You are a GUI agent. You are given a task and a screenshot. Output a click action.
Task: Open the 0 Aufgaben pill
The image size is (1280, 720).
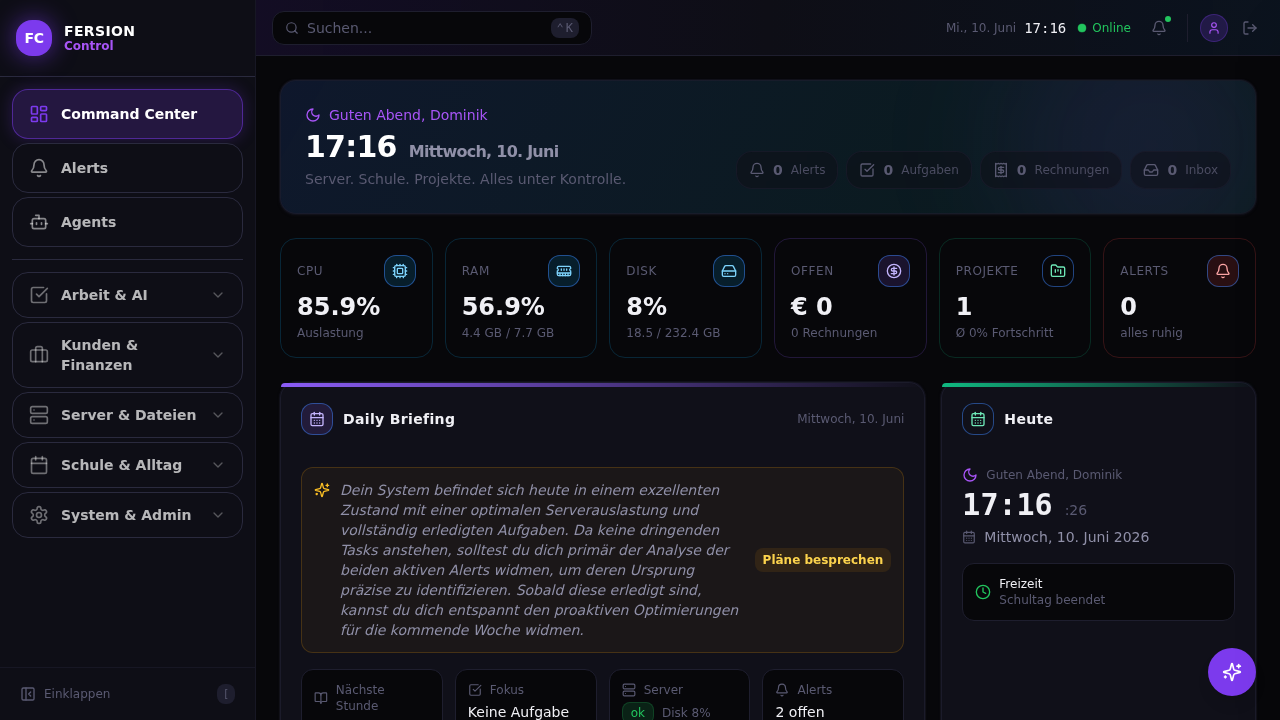(909, 170)
